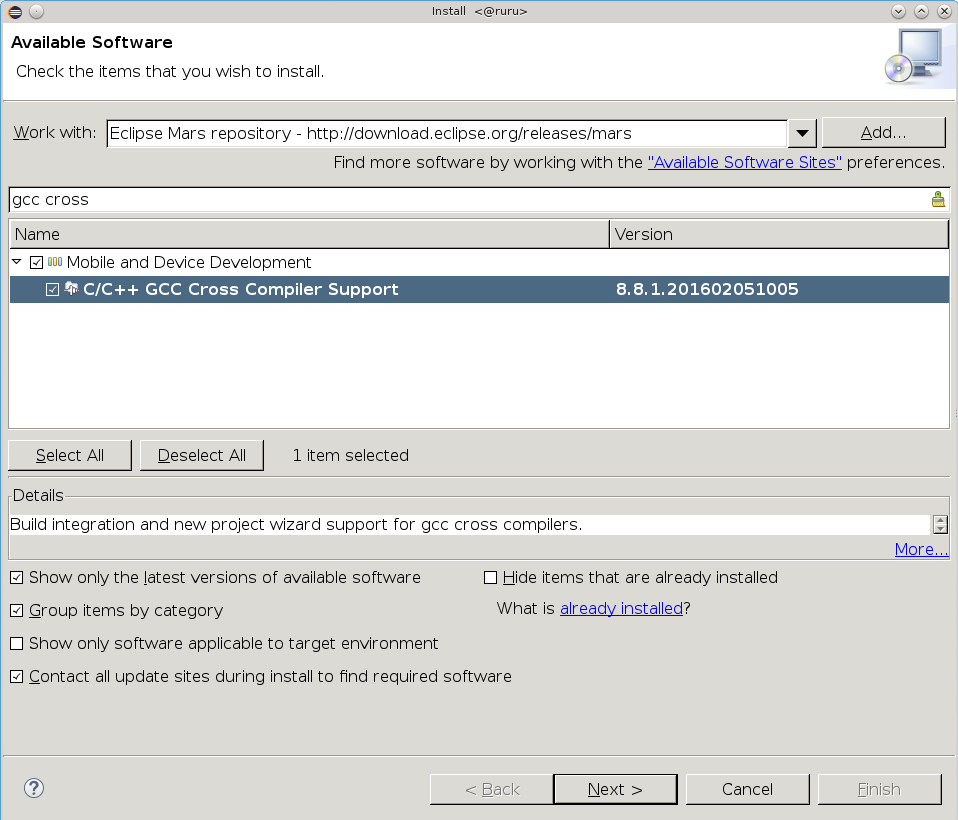Click the Mobile and Device Development category icon
Viewport: 958px width, 820px height.
[55, 262]
